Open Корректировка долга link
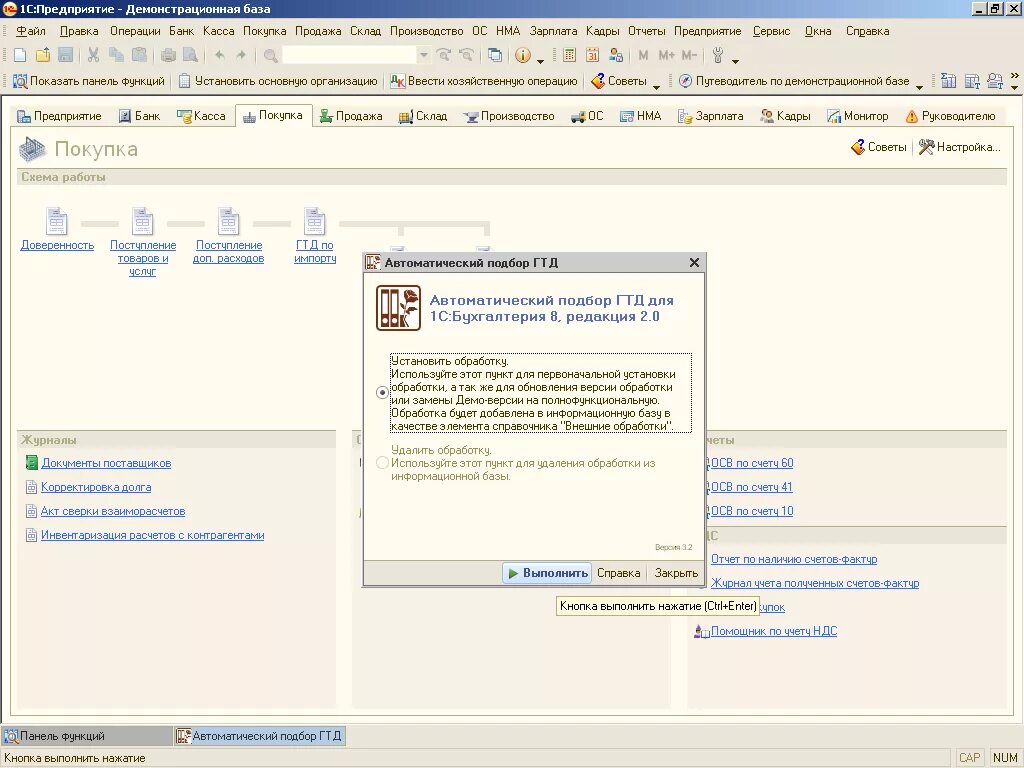This screenshot has width=1024, height=768. click(x=96, y=487)
